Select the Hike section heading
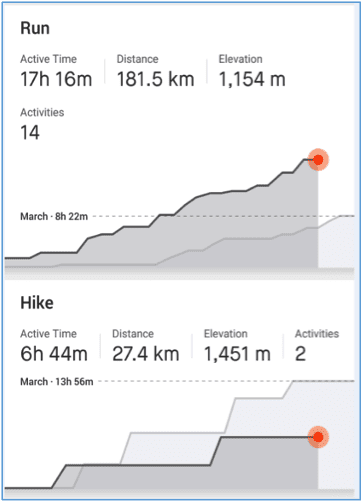 point(37,303)
